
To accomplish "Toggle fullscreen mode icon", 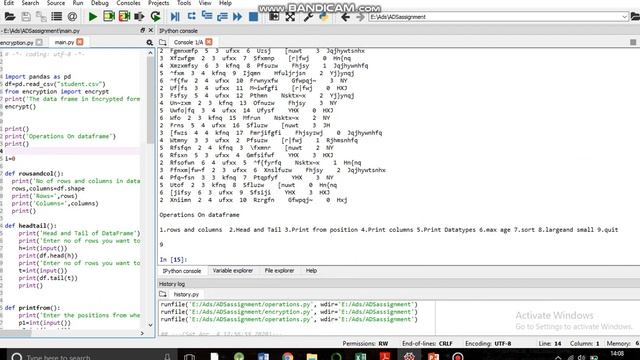I will pyautogui.click(x=290, y=17).
